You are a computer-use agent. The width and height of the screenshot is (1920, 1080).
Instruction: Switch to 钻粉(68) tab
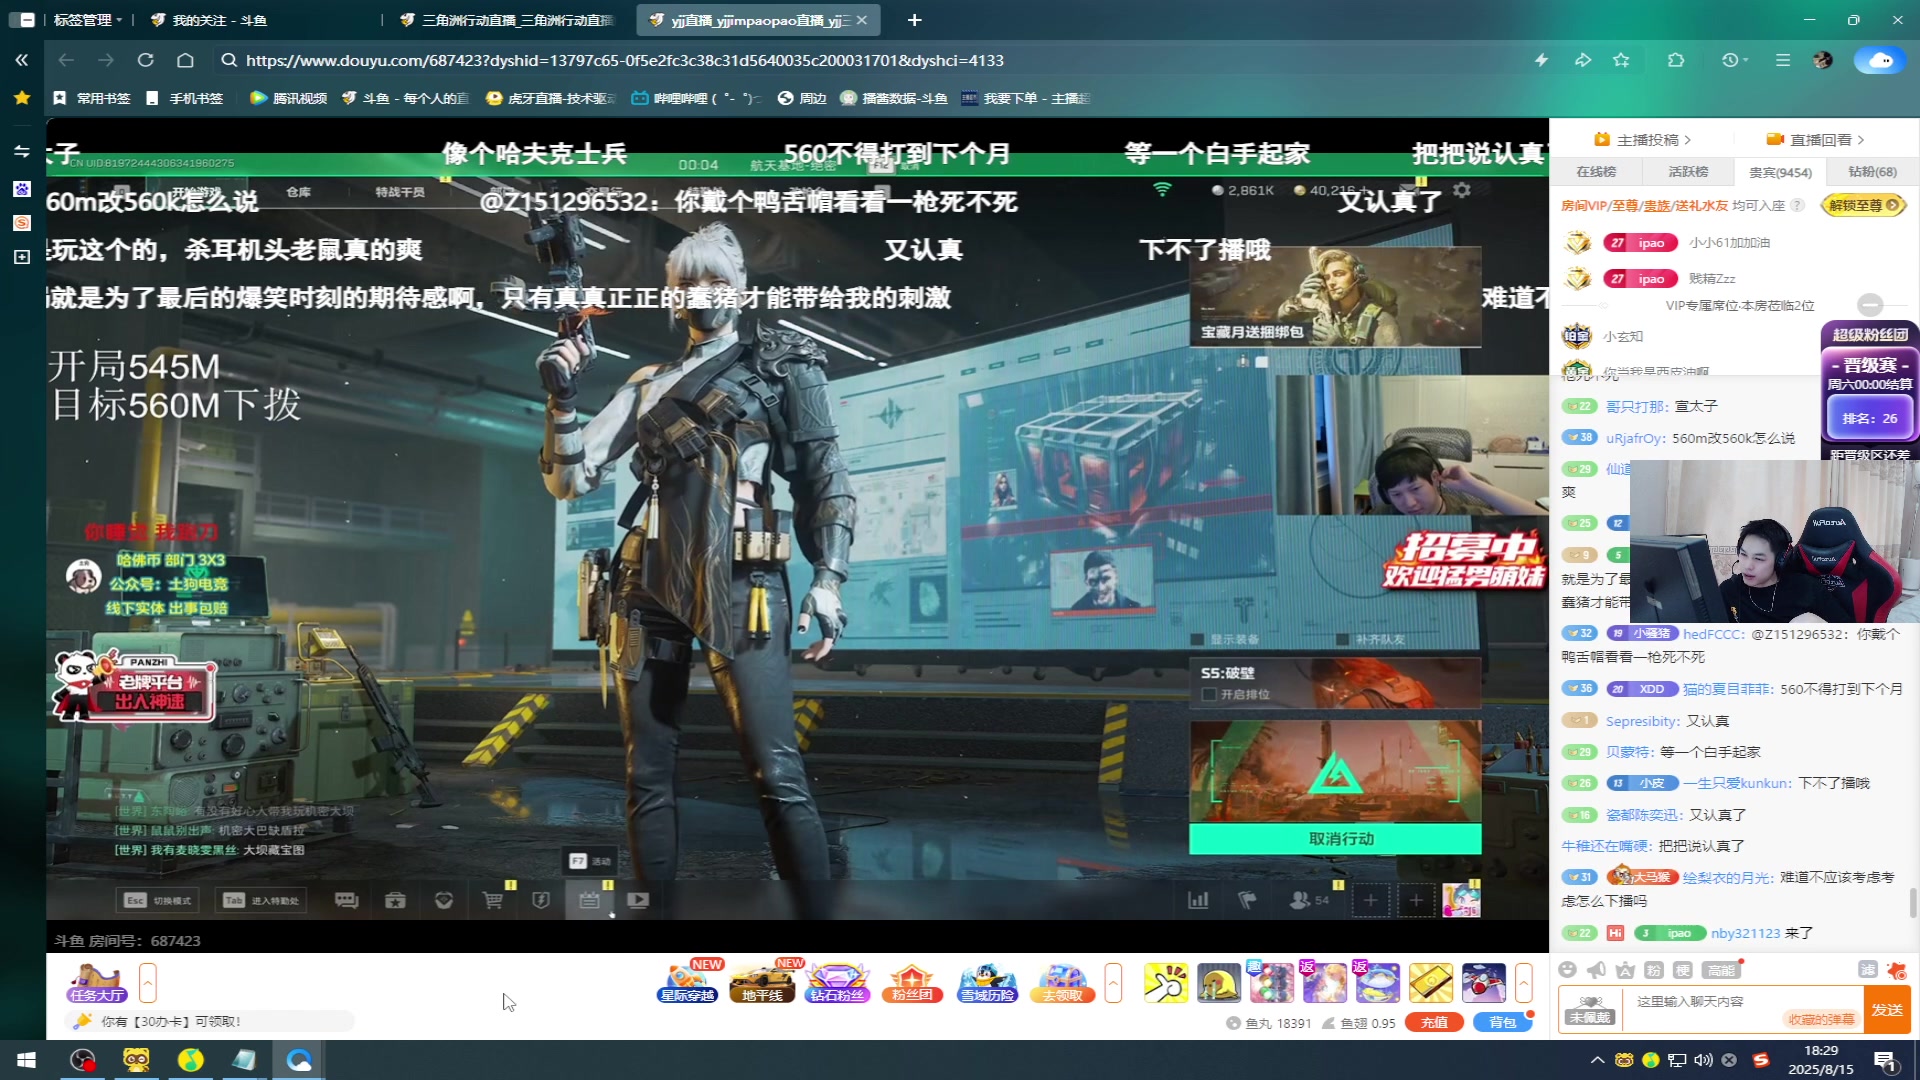tap(1872, 172)
